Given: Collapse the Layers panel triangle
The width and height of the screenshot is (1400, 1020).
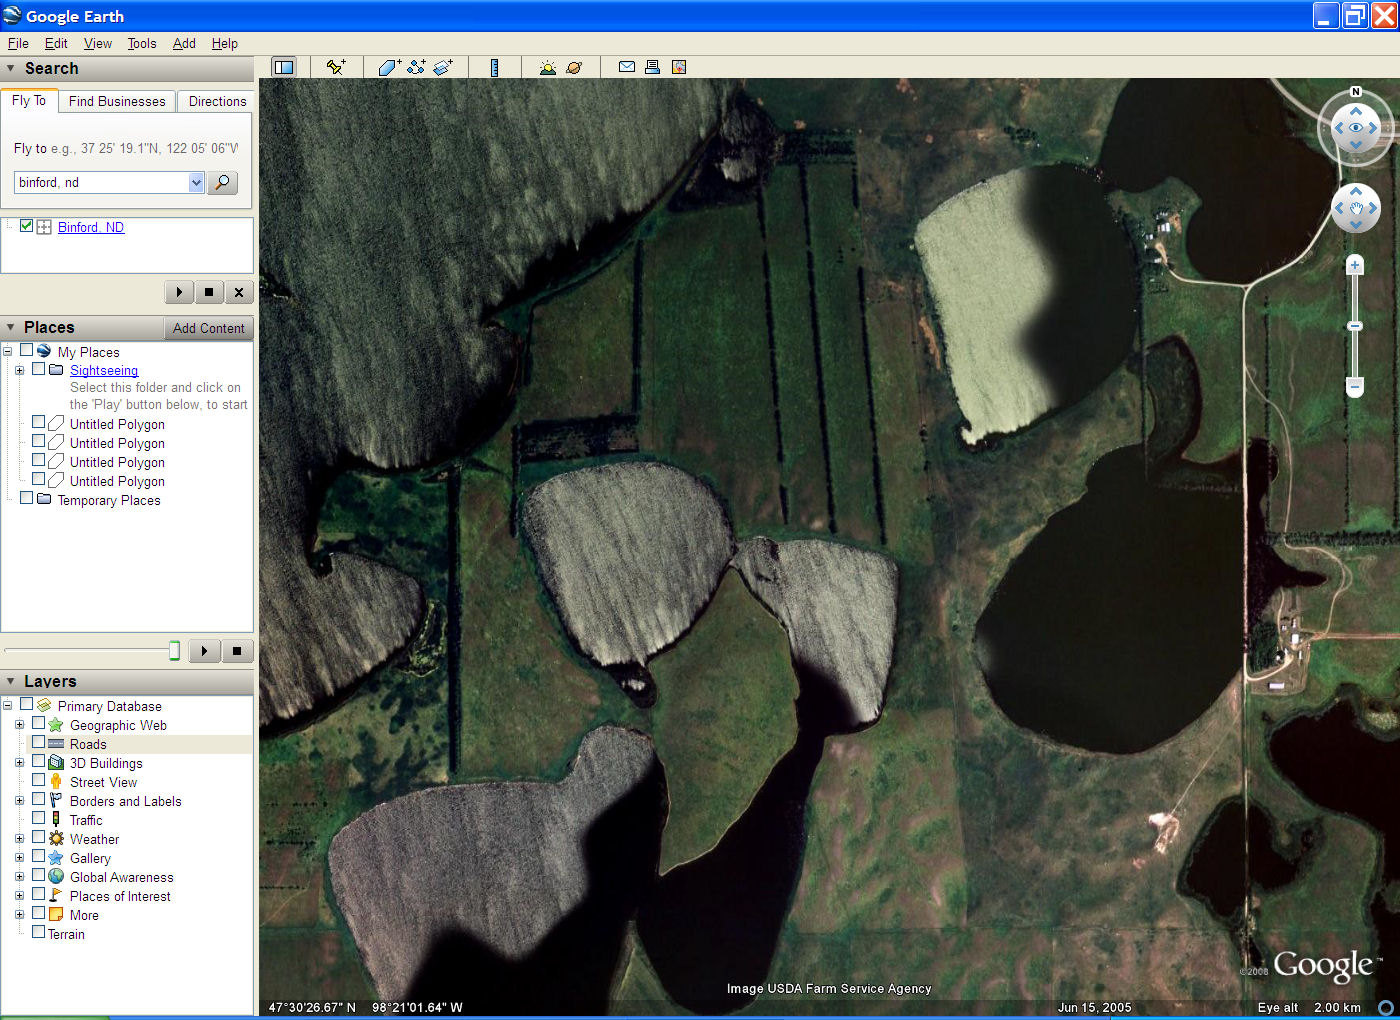Looking at the screenshot, I should [x=11, y=681].
